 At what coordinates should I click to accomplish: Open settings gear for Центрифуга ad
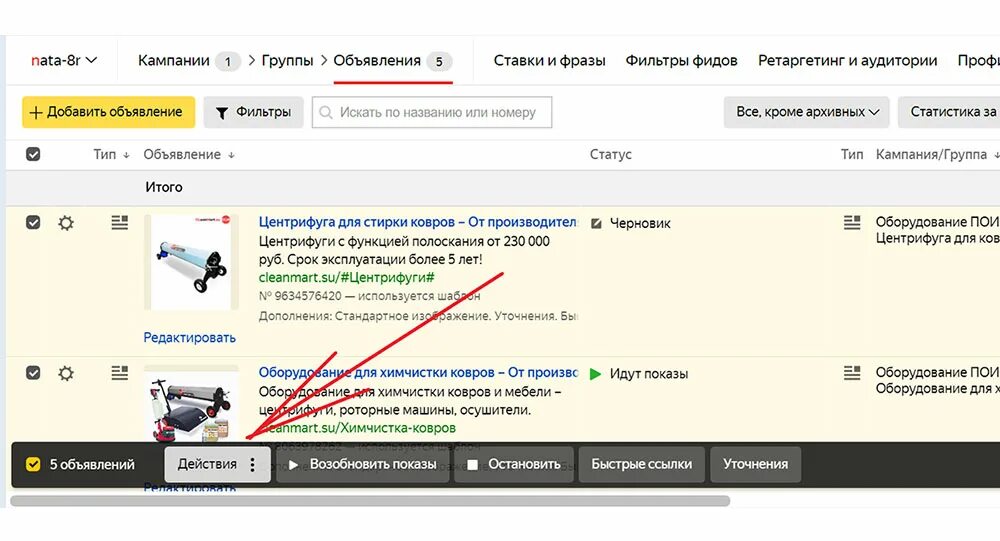click(x=66, y=223)
